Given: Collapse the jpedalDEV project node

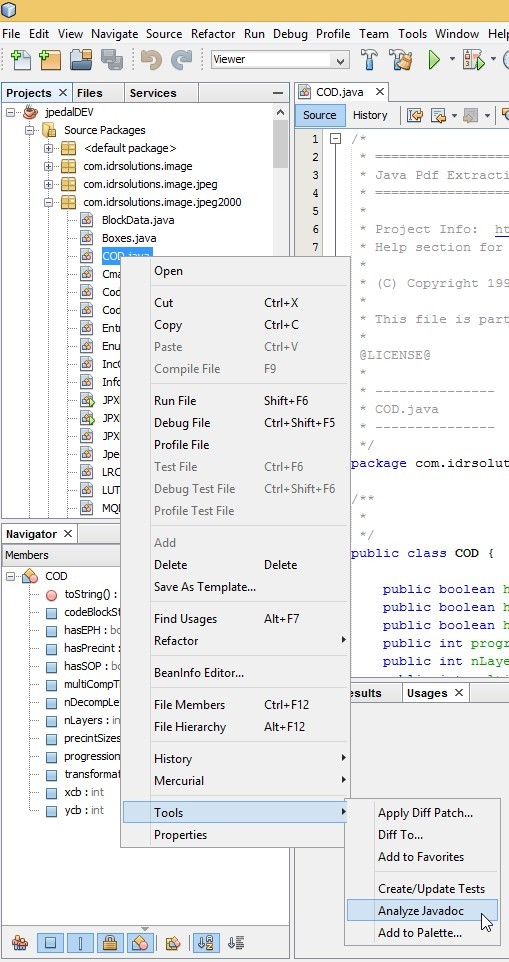Looking at the screenshot, I should click(x=10, y=112).
